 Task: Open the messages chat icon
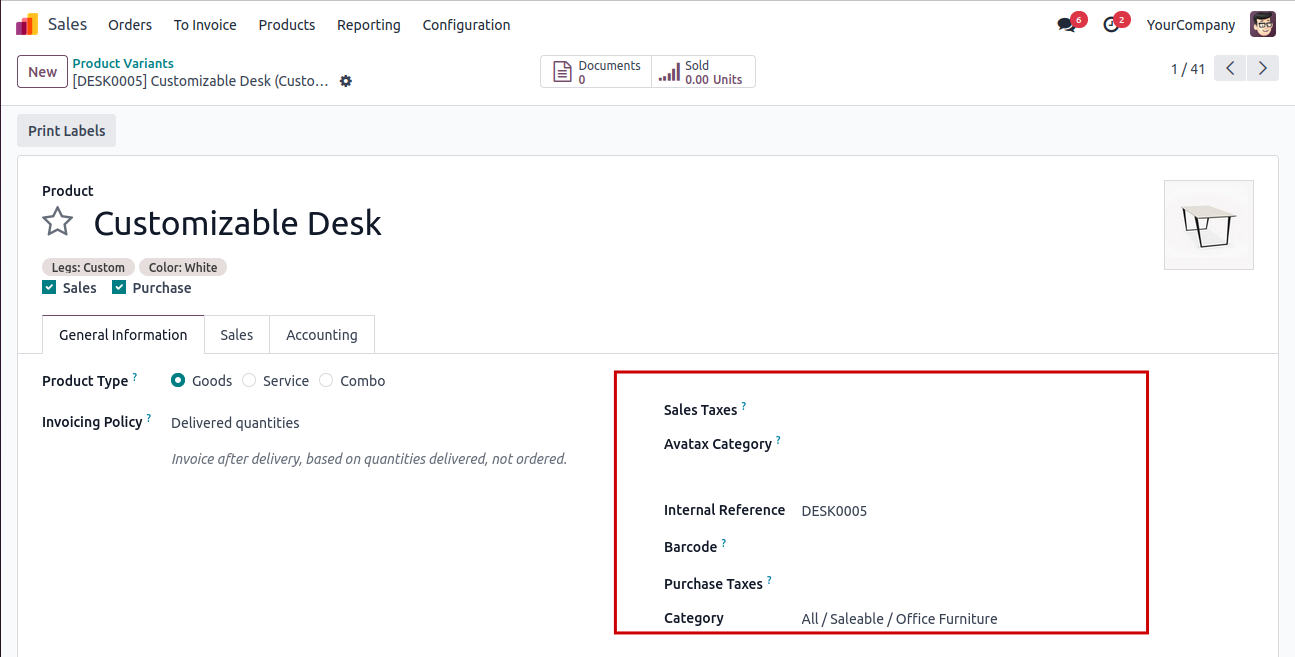[1066, 25]
